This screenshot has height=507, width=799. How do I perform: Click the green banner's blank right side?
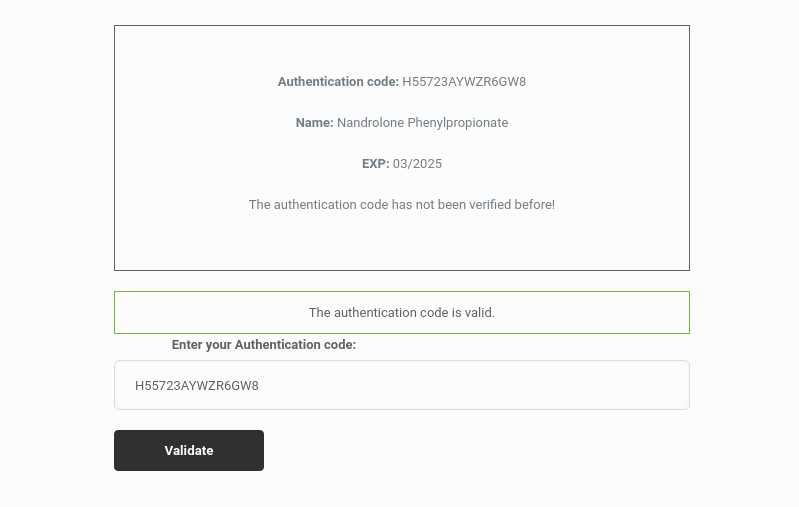596,312
